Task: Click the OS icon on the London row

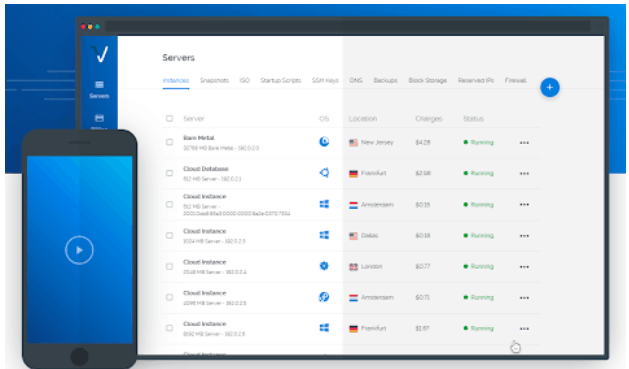Action: [324, 266]
